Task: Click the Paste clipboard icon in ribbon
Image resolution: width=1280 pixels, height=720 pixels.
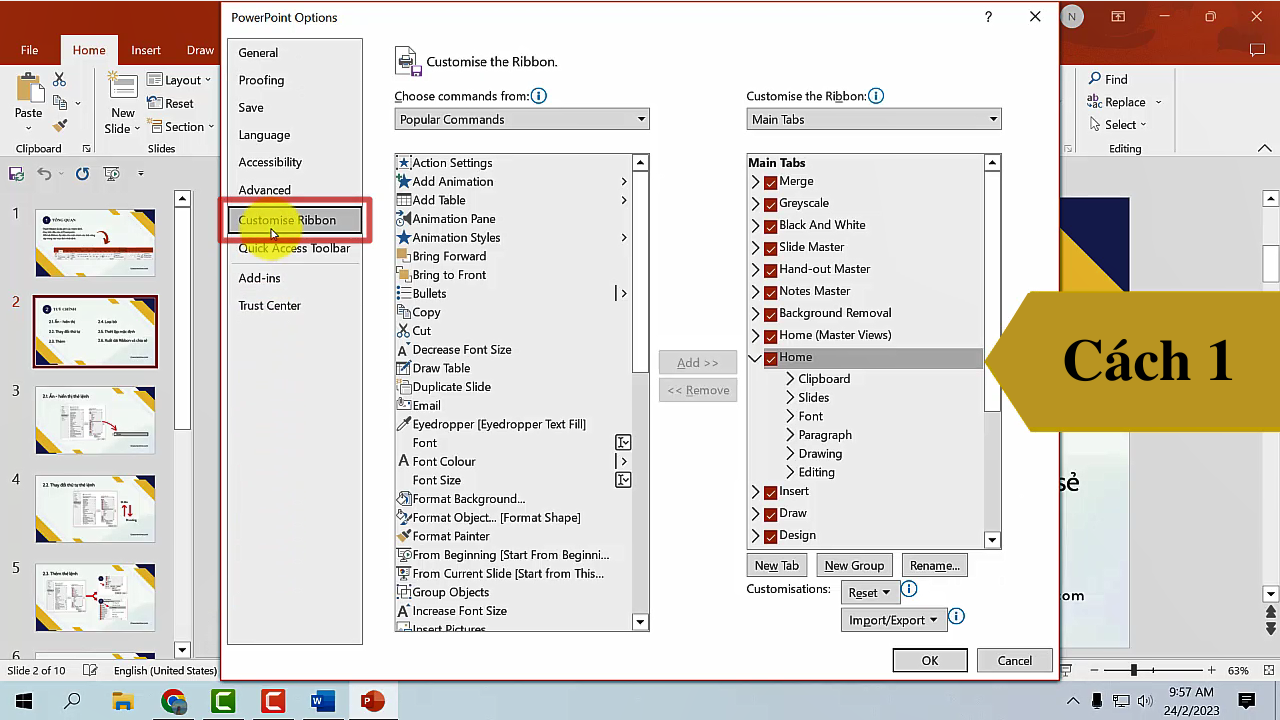Action: click(28, 87)
